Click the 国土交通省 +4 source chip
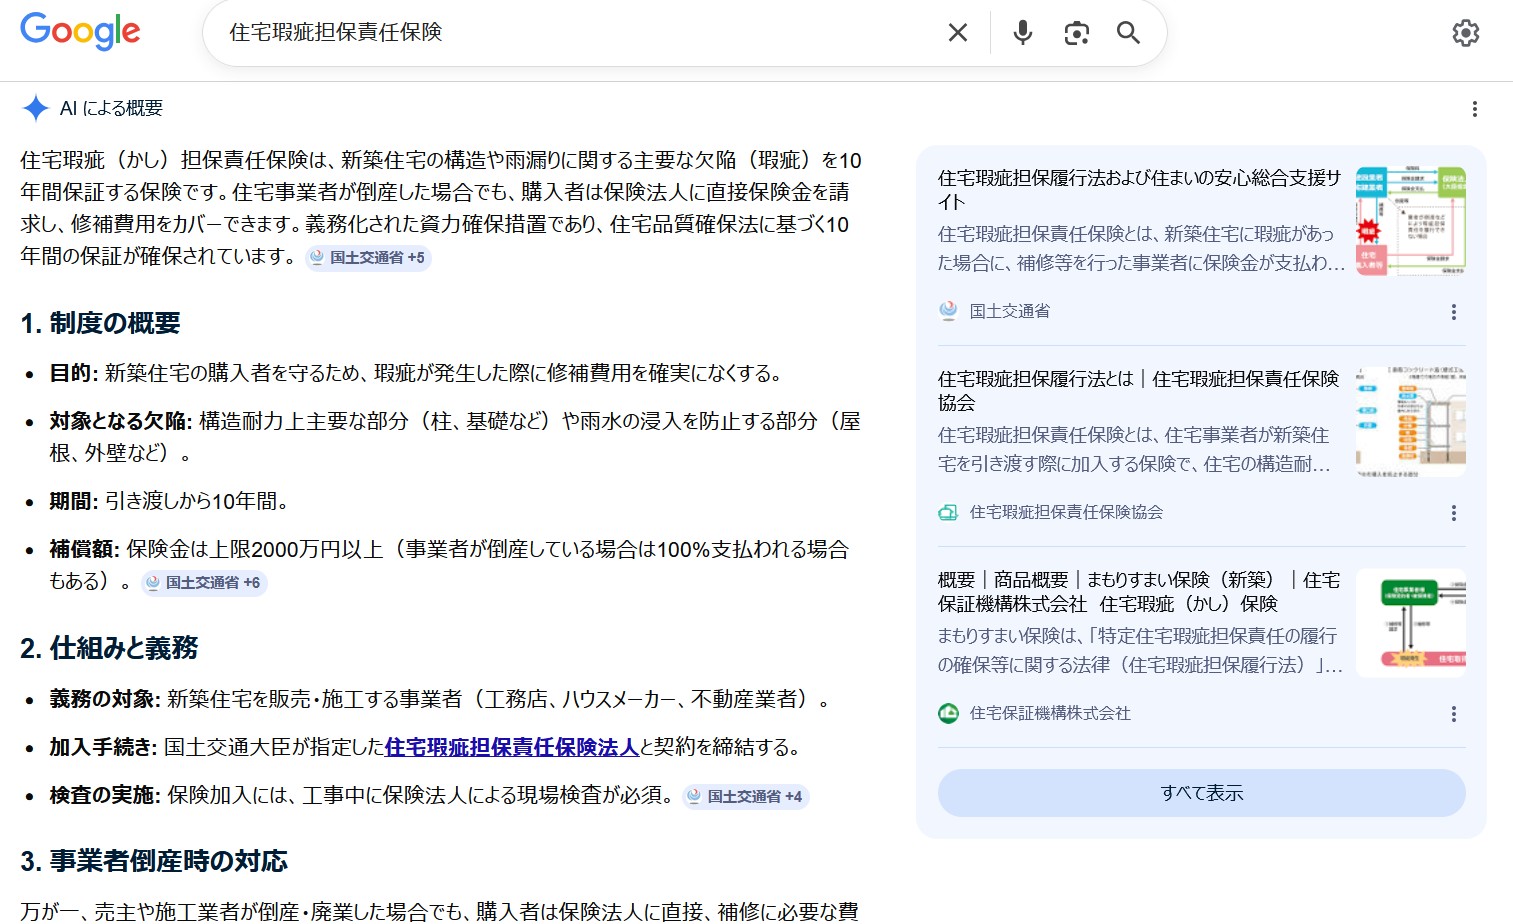The height and width of the screenshot is (924, 1513). [745, 797]
